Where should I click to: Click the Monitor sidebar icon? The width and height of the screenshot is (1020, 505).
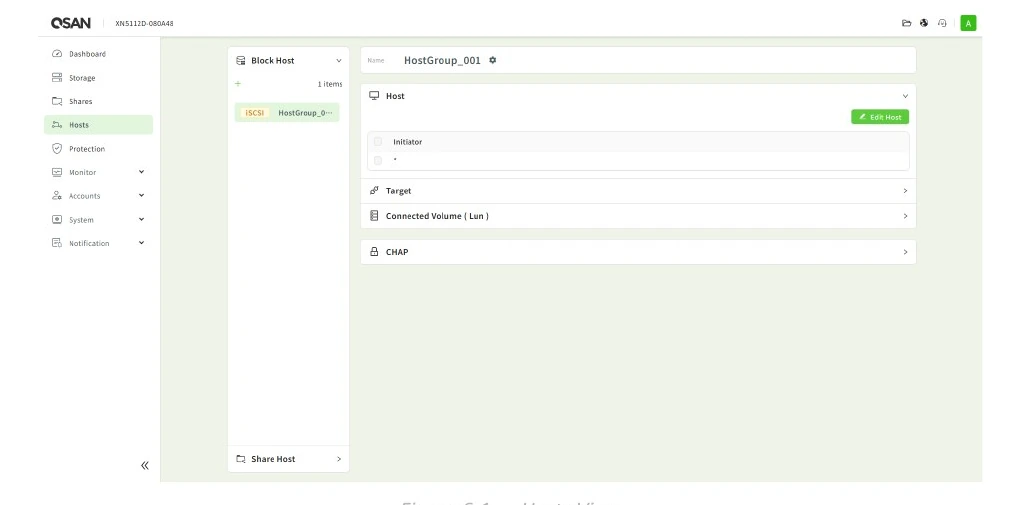[57, 172]
